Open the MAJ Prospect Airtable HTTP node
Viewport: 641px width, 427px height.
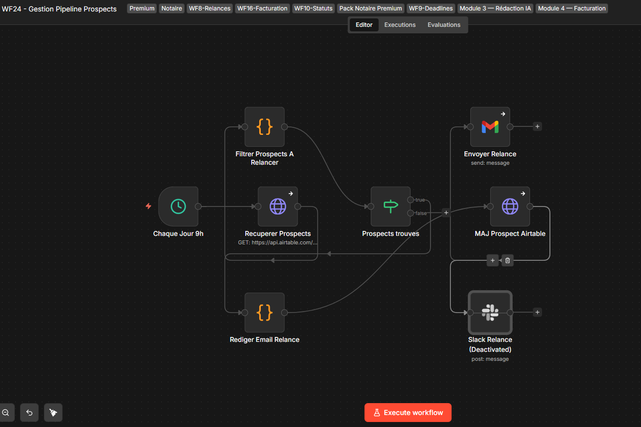coord(510,206)
